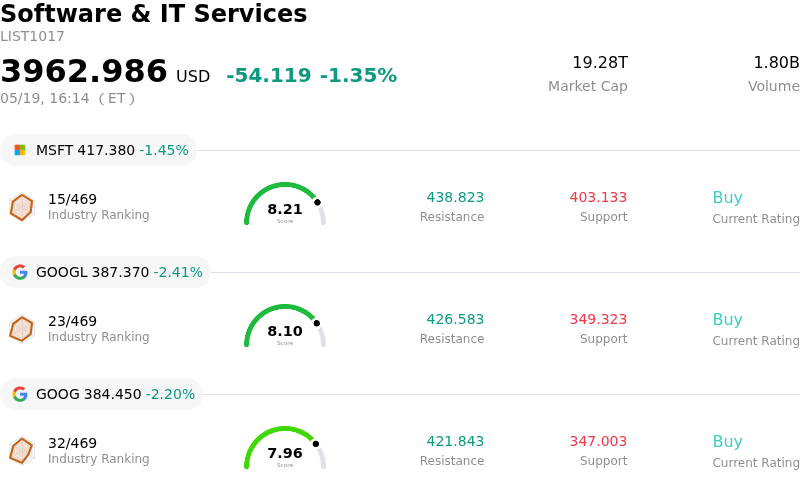The height and width of the screenshot is (488, 800).
Task: Open MSFT industry ranking radar icon
Action: click(22, 207)
